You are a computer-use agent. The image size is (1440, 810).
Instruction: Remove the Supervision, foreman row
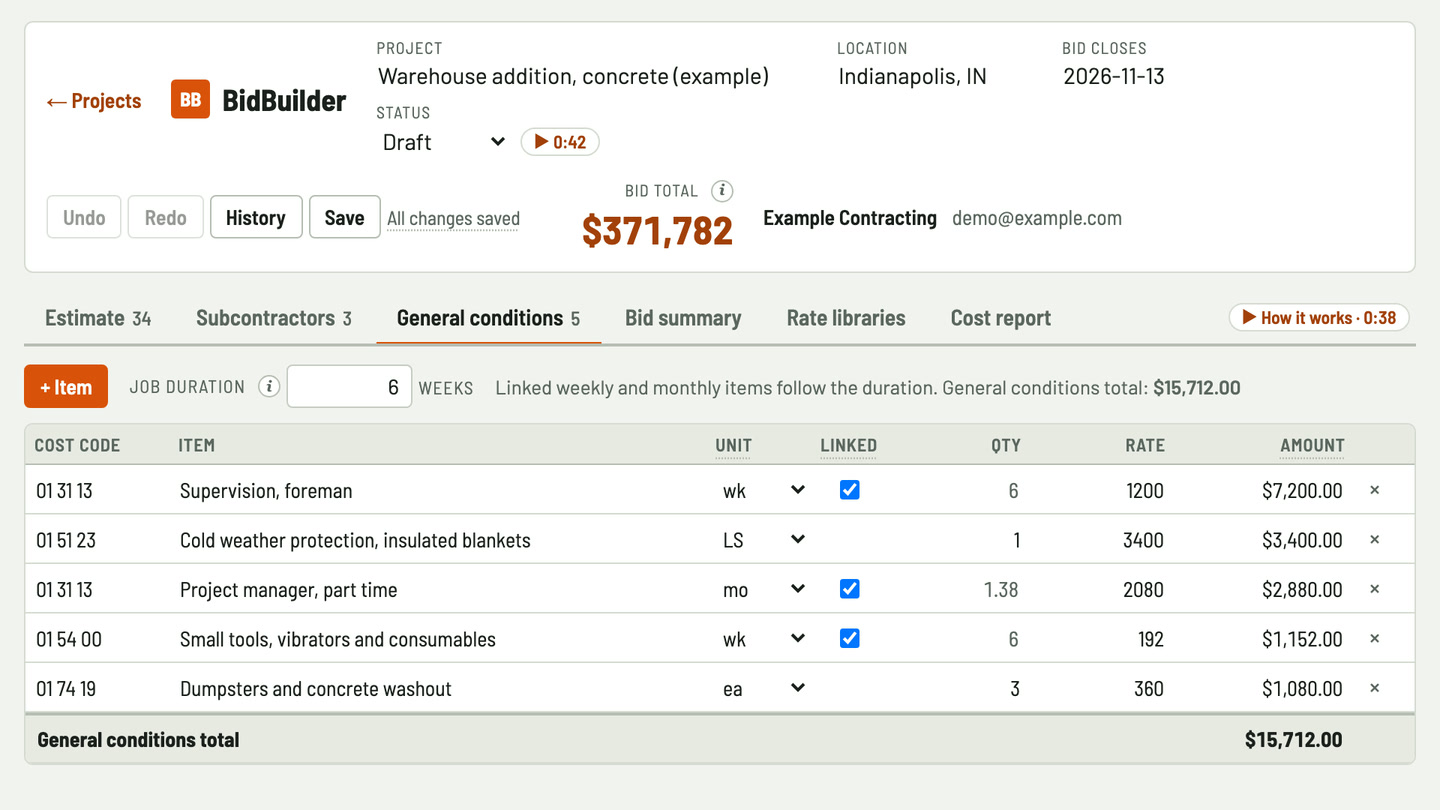coord(1374,490)
